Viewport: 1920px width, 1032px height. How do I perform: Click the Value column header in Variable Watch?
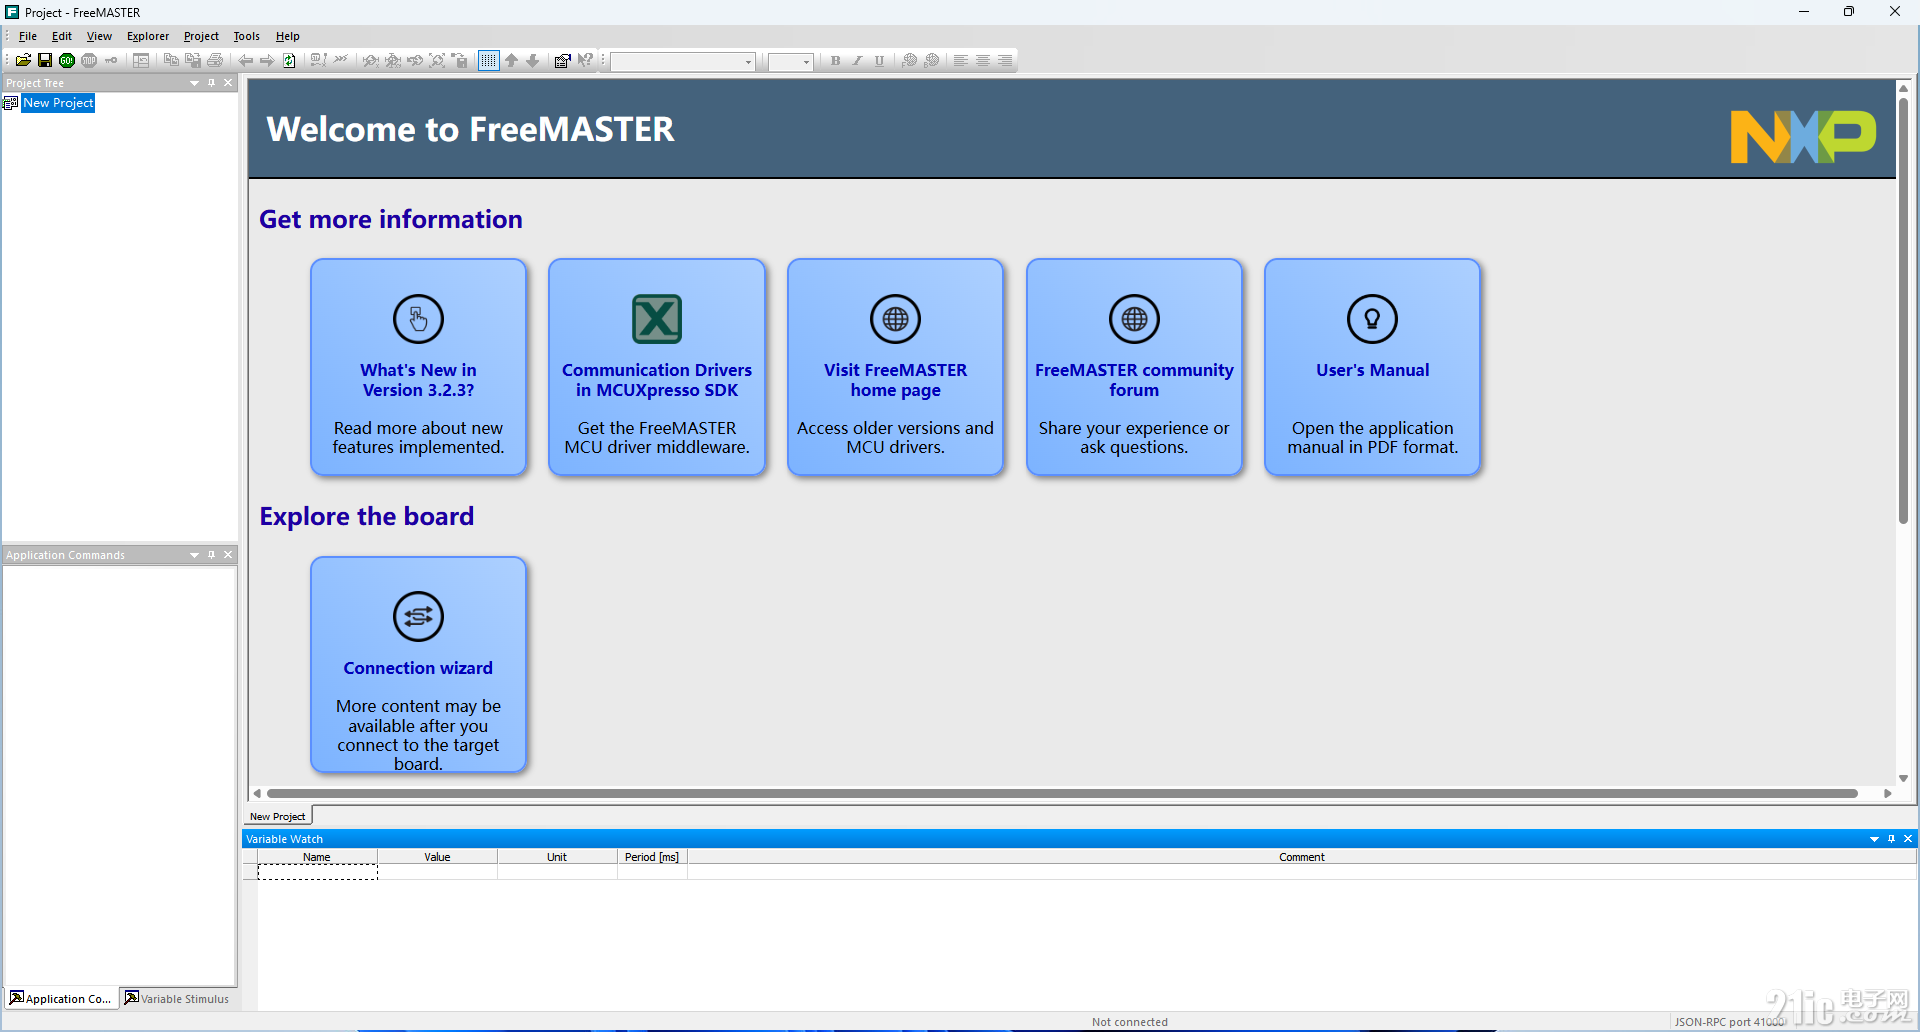coord(437,857)
